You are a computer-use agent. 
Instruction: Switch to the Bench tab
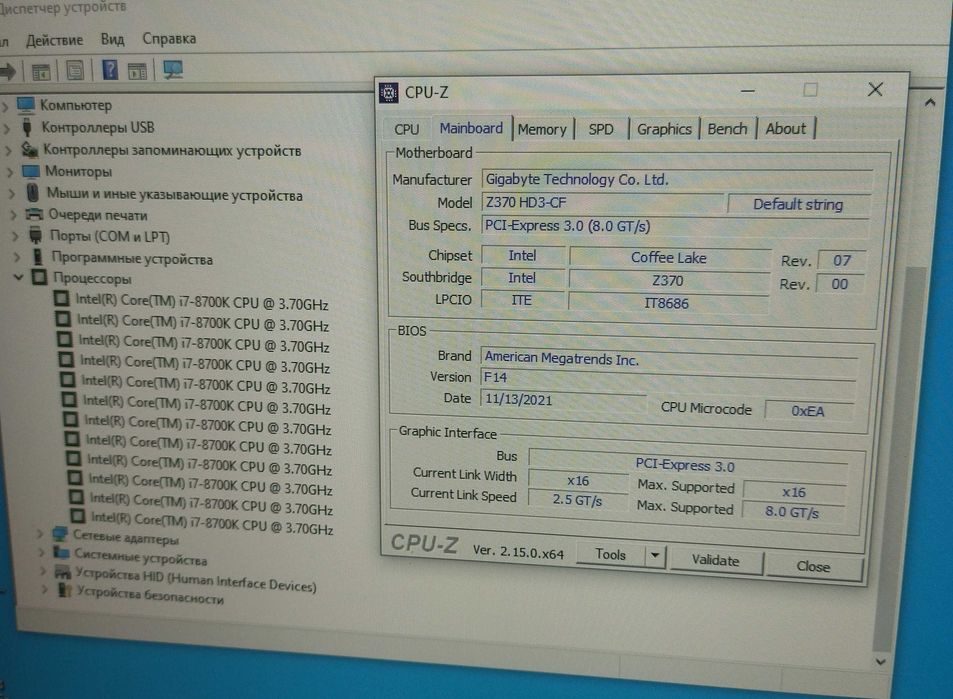[x=728, y=129]
